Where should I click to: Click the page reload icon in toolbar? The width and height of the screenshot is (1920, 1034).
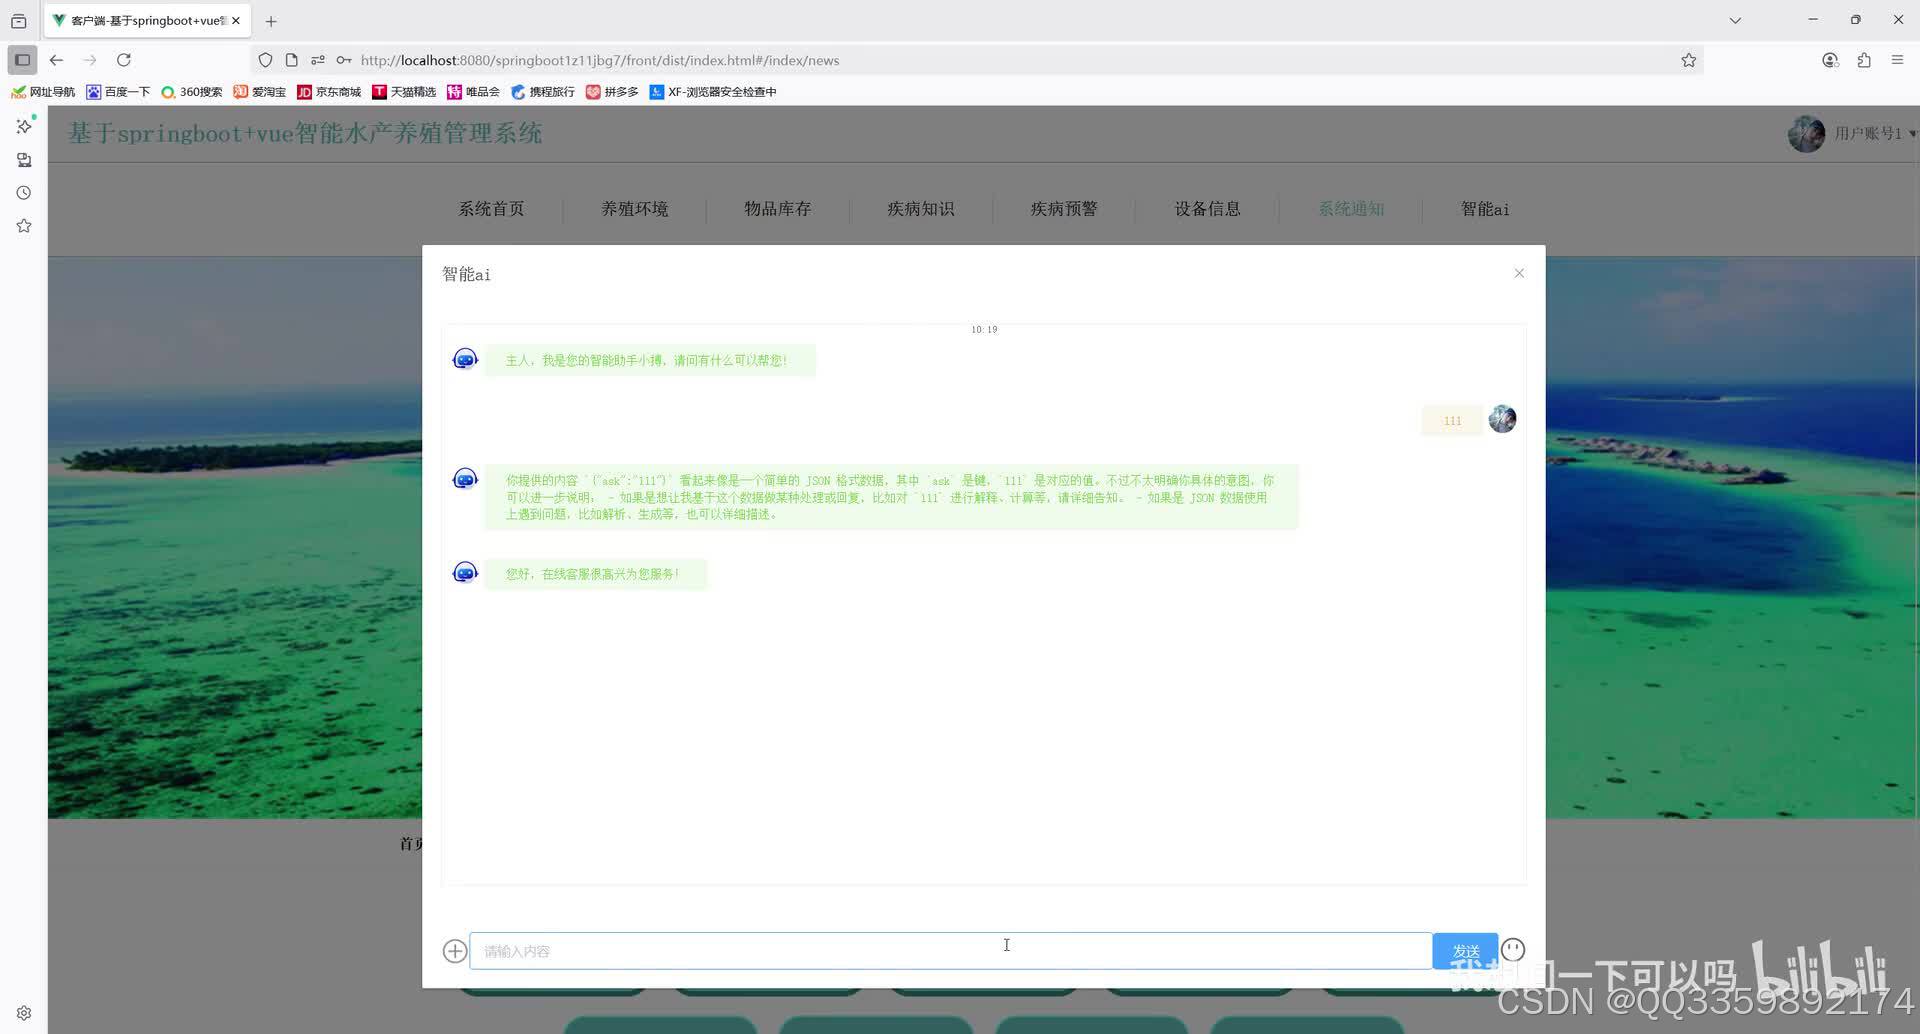(x=123, y=60)
